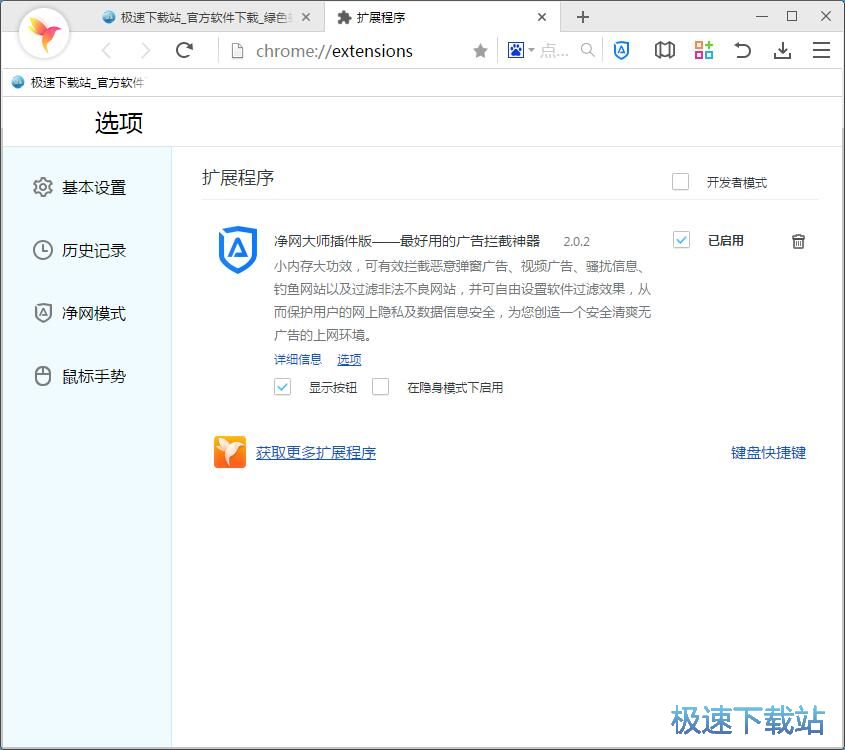Viewport: 845px width, 750px height.
Task: Check 在隐身模式下启用 checkbox
Action: point(380,387)
